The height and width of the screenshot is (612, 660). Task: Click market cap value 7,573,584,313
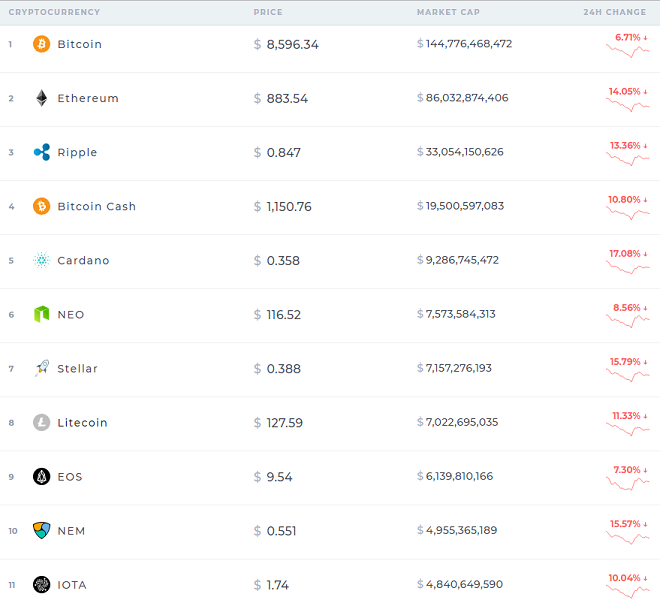coord(460,314)
